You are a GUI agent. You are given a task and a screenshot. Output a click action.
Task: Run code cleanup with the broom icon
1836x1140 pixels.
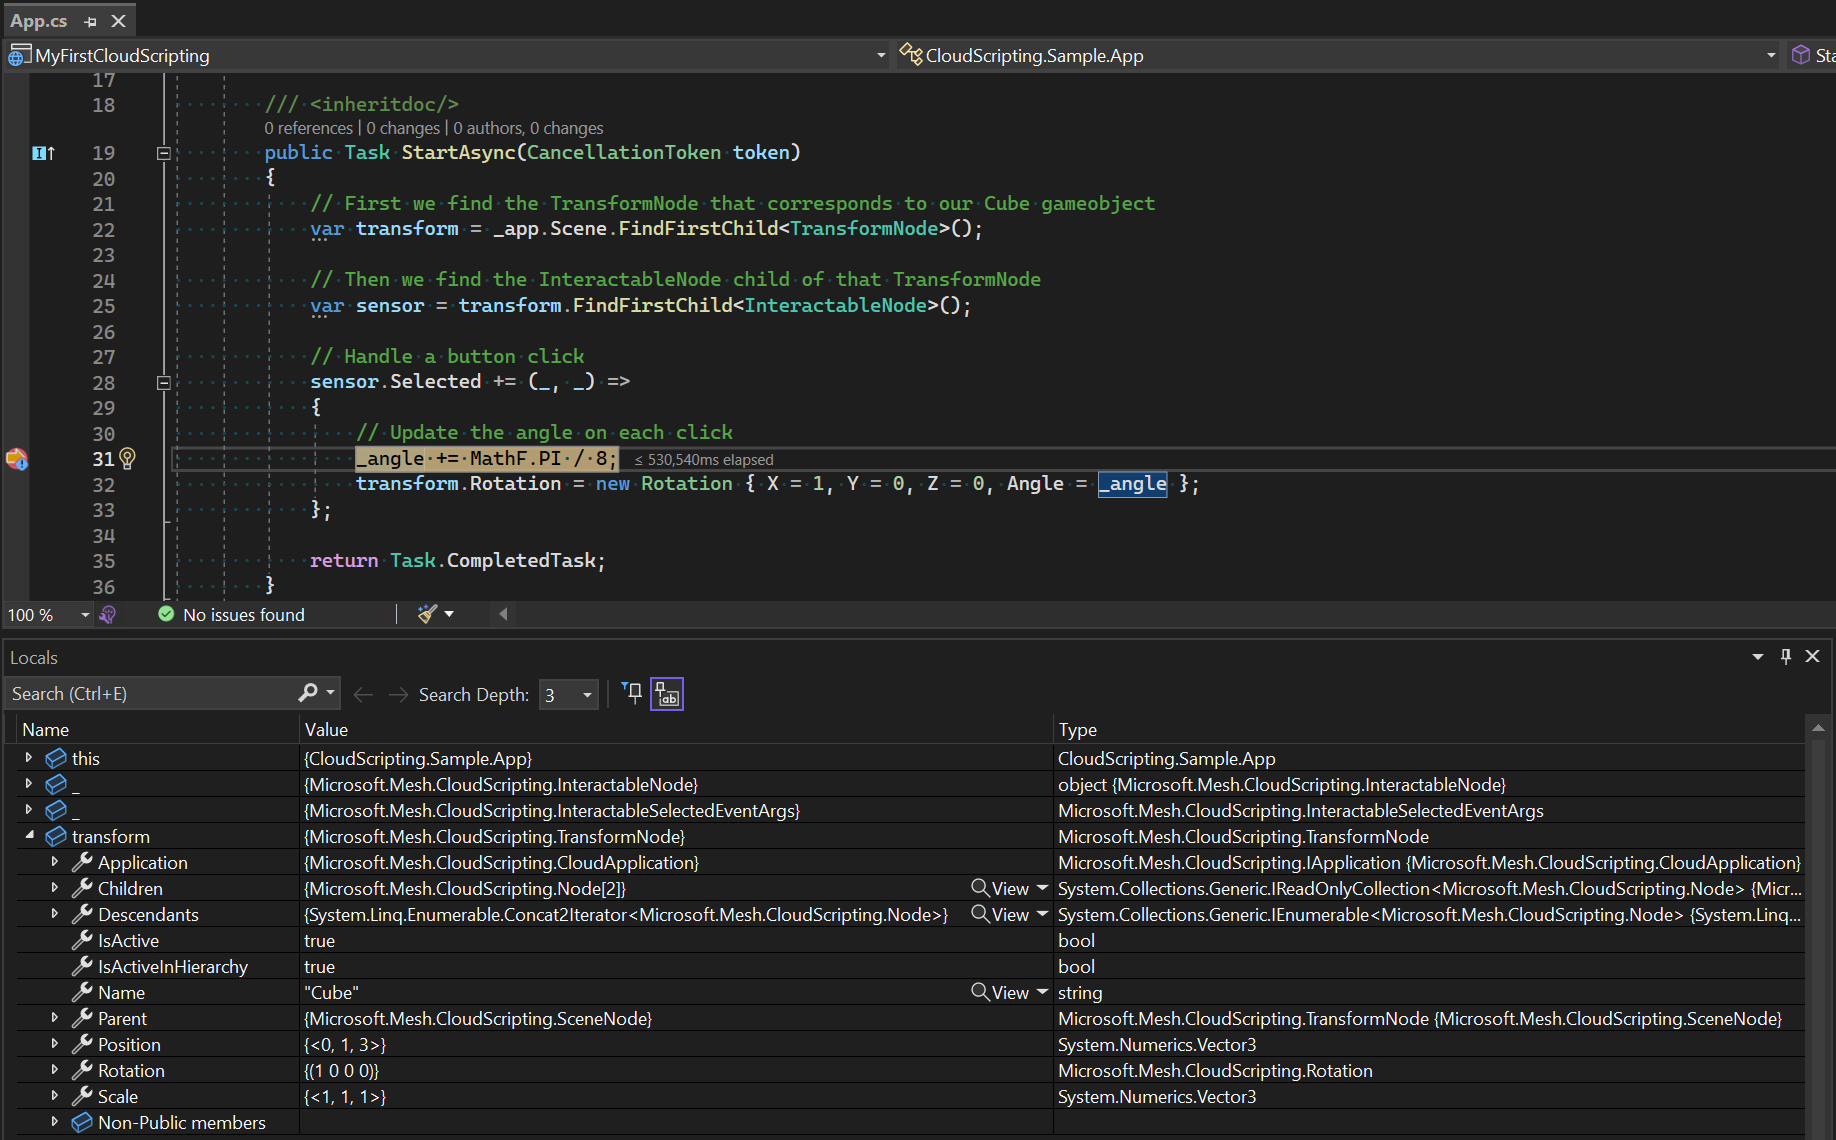point(427,613)
